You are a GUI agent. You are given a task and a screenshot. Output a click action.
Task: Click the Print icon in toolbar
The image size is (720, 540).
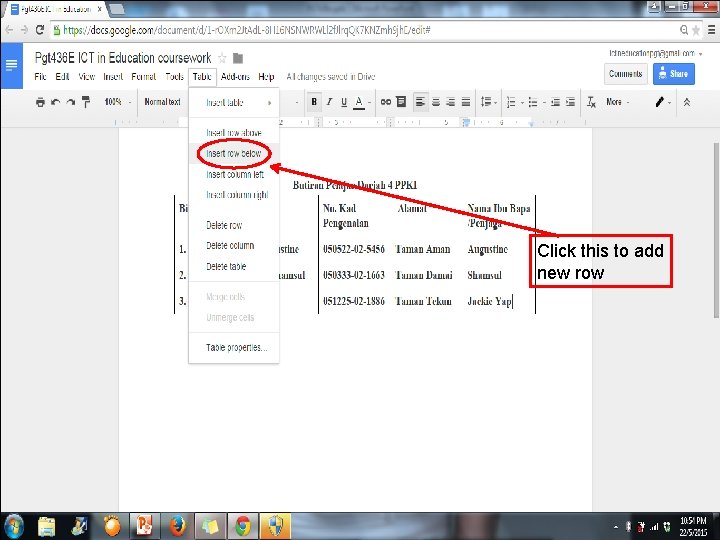pyautogui.click(x=40, y=102)
